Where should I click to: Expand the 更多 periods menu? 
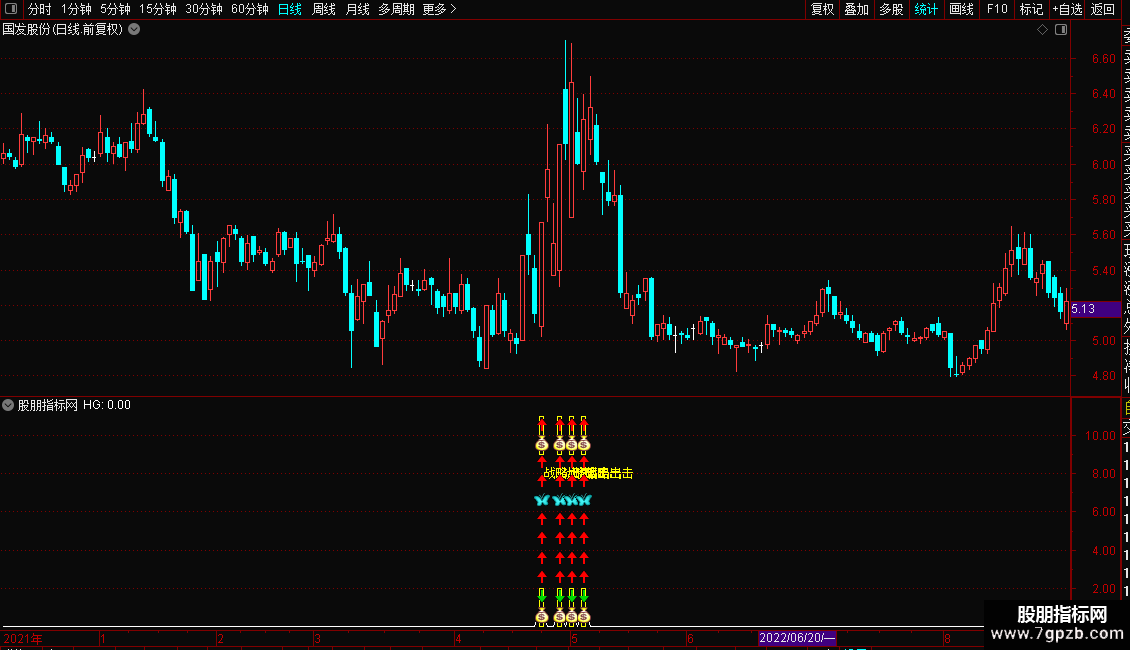440,9
